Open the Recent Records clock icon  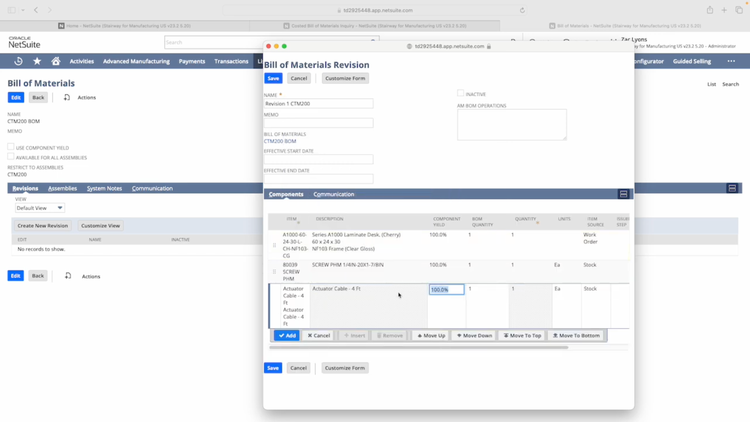click(x=18, y=61)
